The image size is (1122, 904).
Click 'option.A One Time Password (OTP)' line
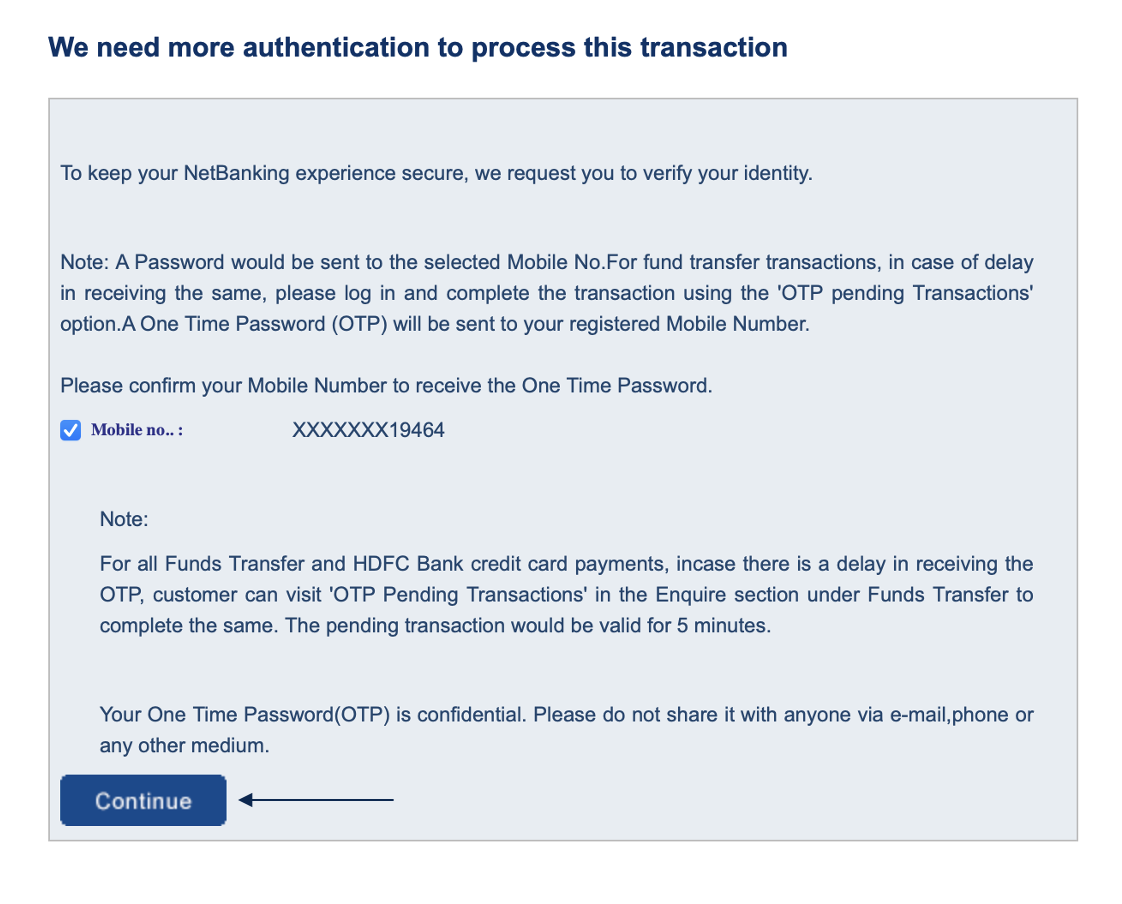(435, 324)
